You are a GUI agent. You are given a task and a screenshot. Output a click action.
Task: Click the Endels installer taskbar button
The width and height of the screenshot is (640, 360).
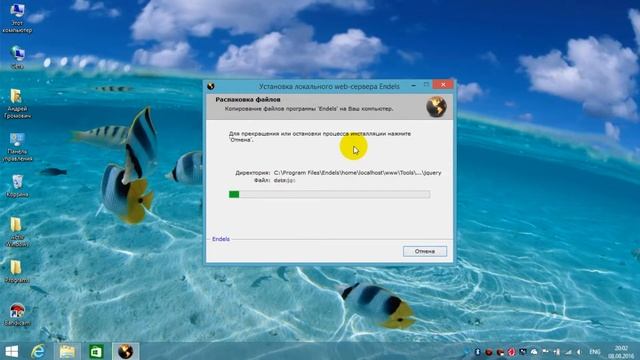(x=125, y=351)
